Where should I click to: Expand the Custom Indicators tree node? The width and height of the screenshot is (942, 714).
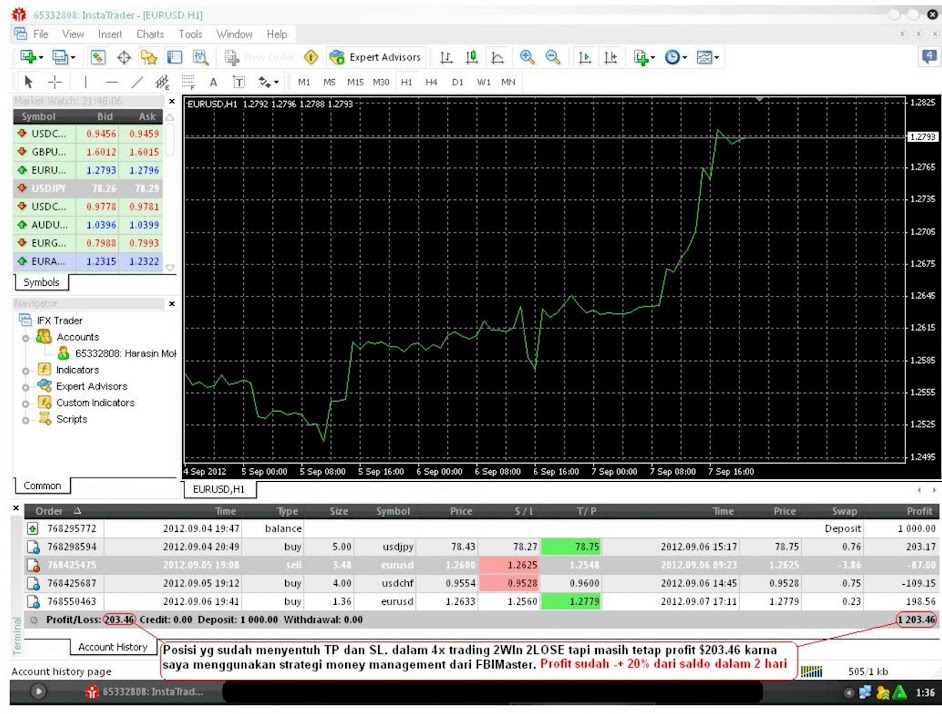25,404
